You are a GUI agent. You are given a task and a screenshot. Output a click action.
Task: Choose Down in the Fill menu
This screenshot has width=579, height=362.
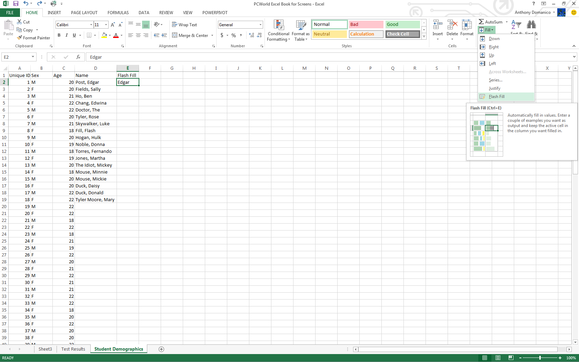point(506,39)
